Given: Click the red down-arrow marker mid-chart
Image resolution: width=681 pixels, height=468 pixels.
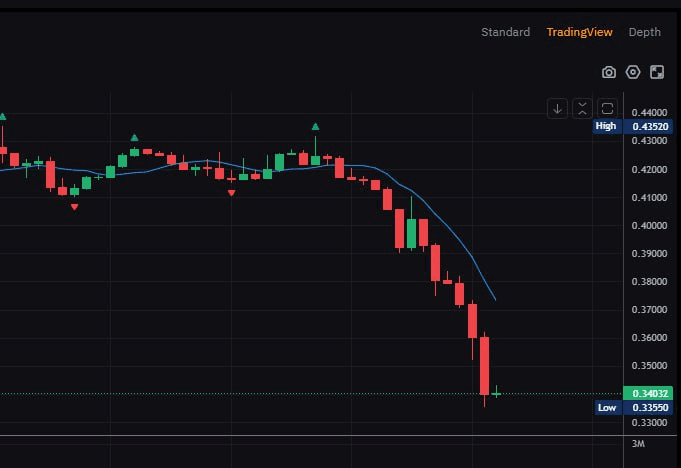Looking at the screenshot, I should coord(232,193).
